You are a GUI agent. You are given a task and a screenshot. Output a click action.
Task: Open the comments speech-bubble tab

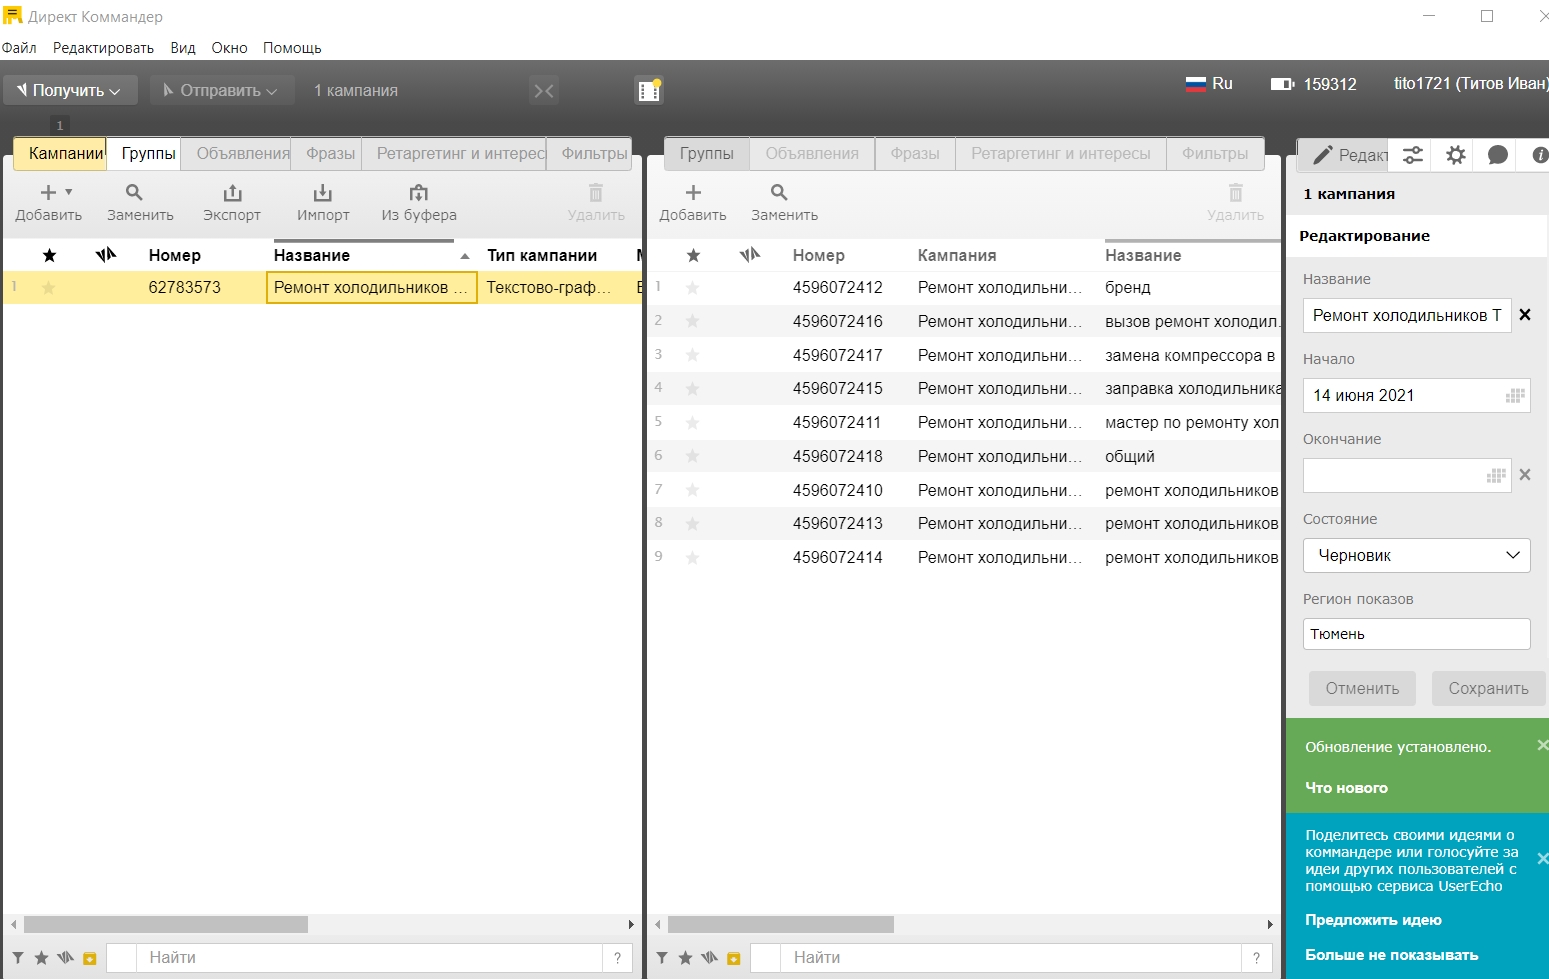[1497, 155]
